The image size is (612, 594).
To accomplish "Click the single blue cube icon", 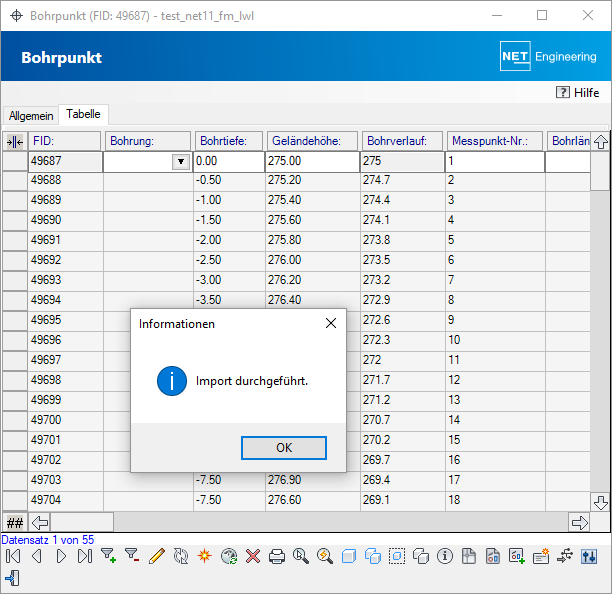I will point(349,556).
